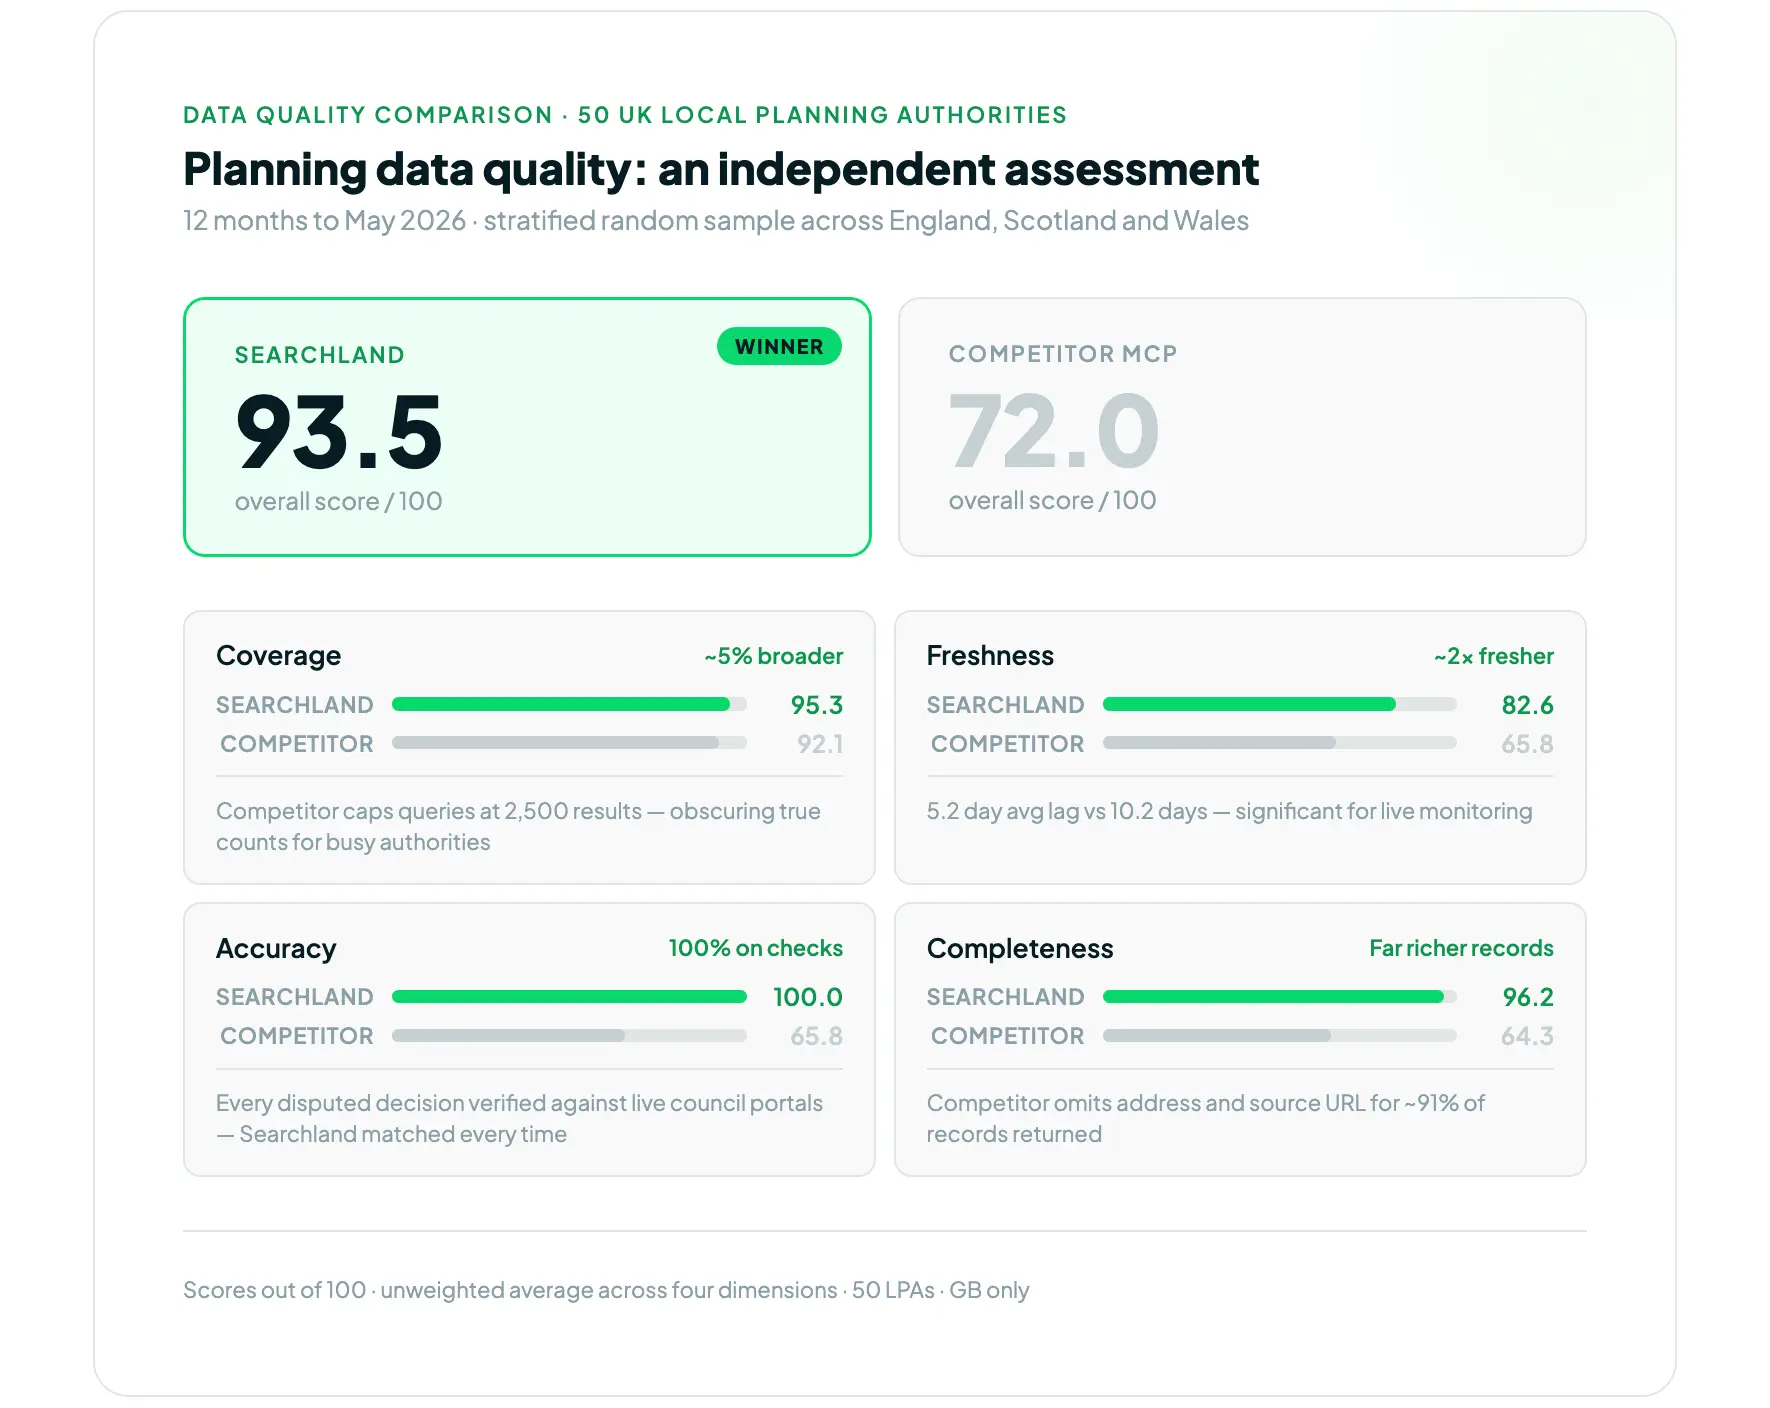Image resolution: width=1770 pixels, height=1408 pixels.
Task: Click Competitor's Freshness progress bar
Action: click(x=1279, y=743)
